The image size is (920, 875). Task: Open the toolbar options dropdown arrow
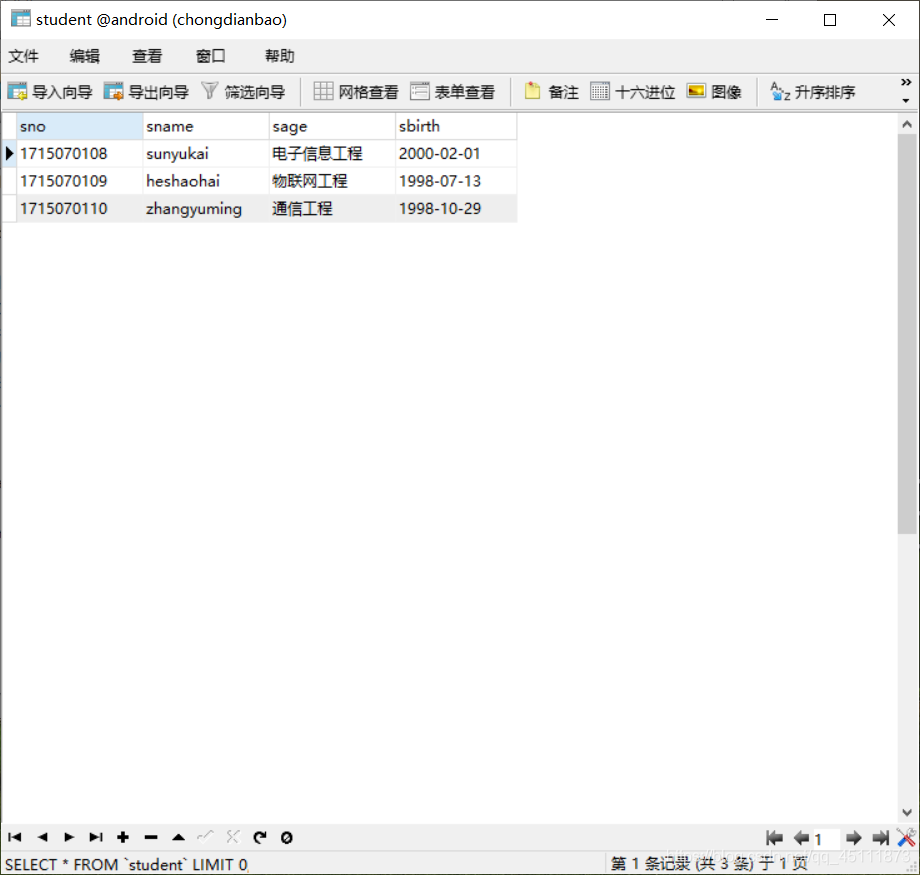click(x=906, y=101)
